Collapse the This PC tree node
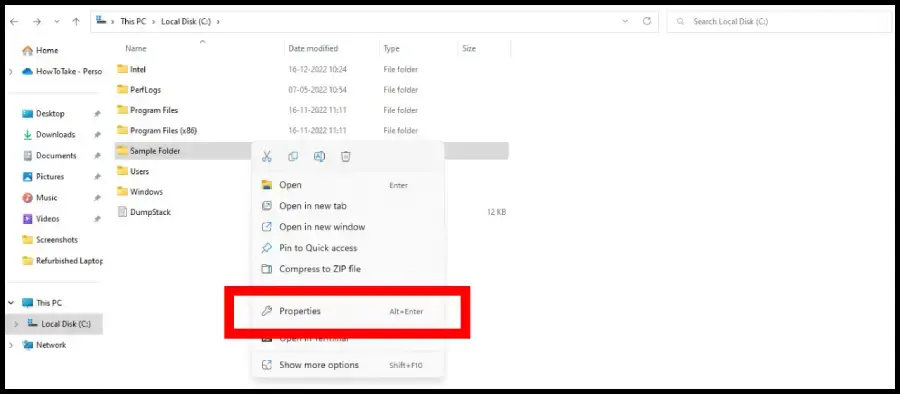This screenshot has height=394, width=900. tap(11, 303)
